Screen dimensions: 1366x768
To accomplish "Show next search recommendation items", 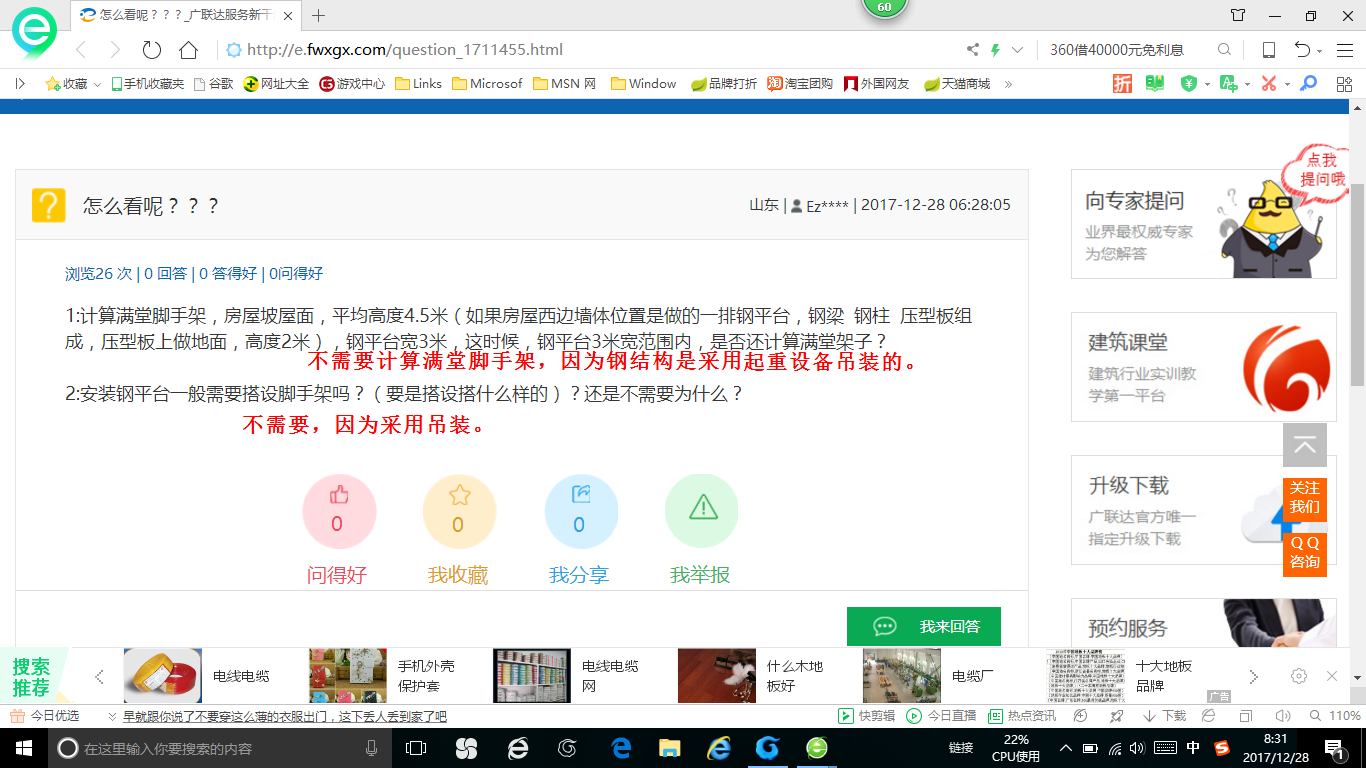I will click(x=1254, y=677).
